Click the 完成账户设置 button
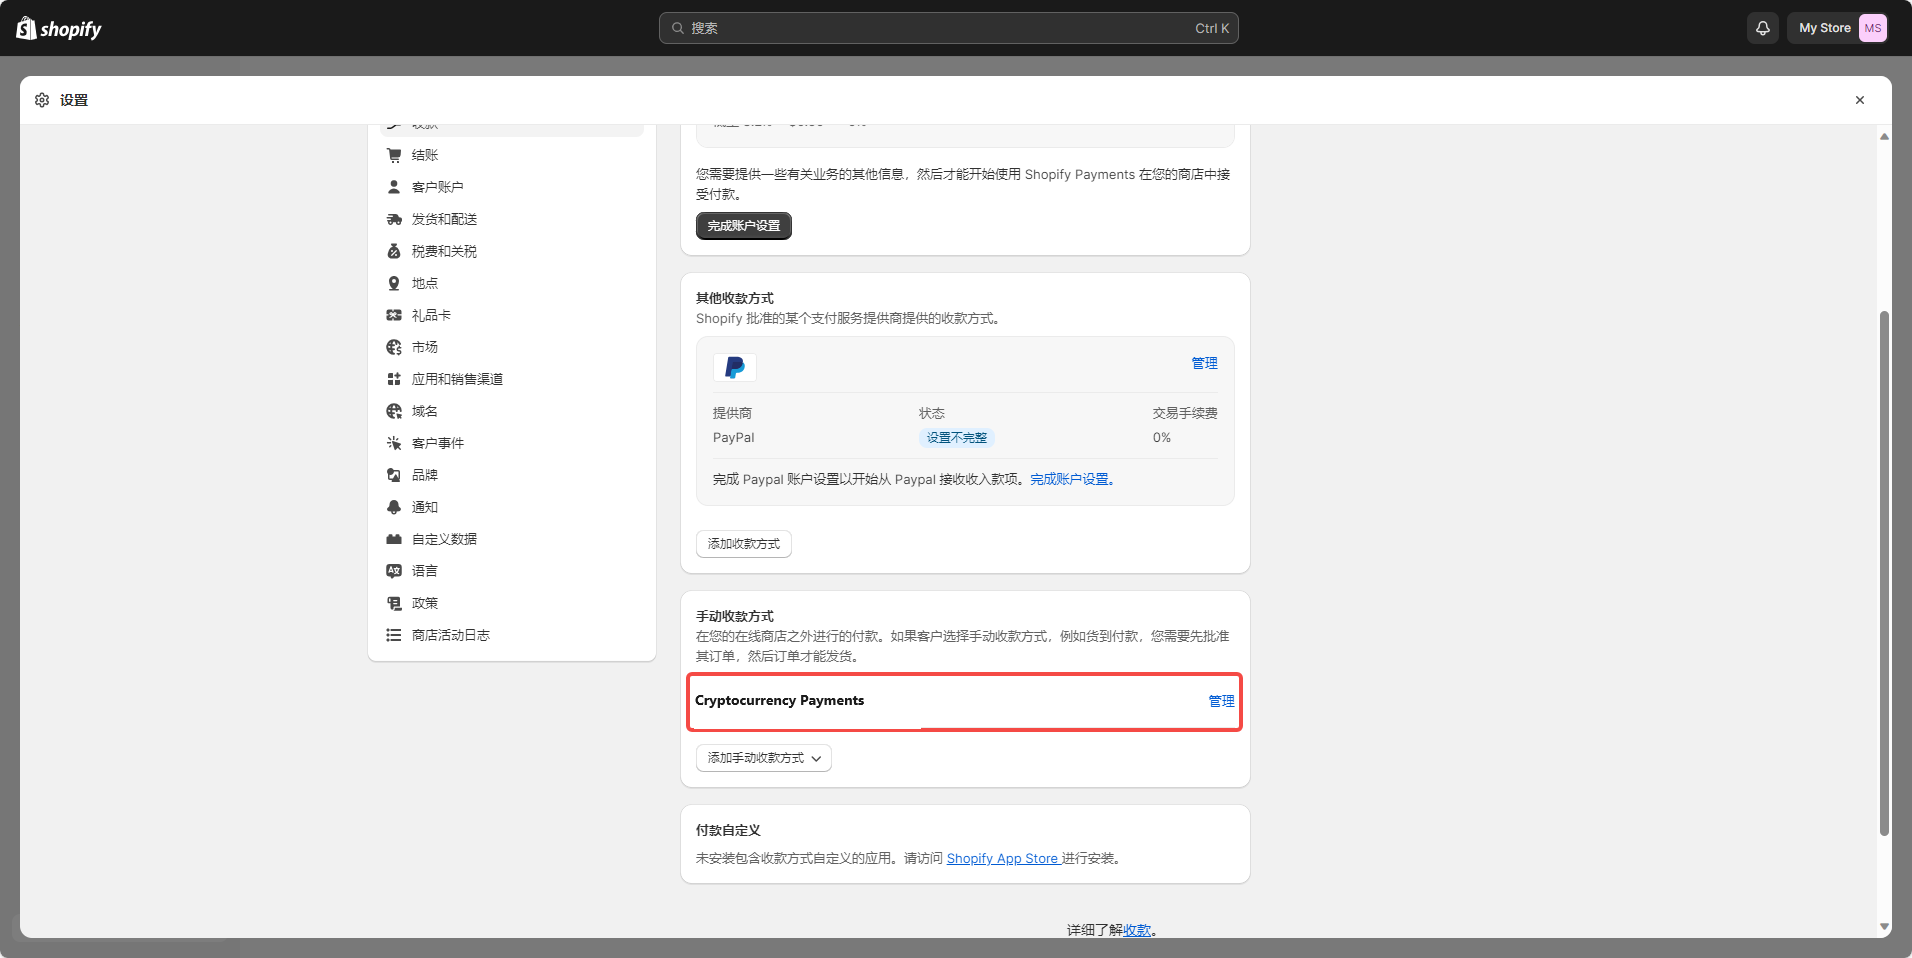This screenshot has width=1912, height=958. click(744, 226)
